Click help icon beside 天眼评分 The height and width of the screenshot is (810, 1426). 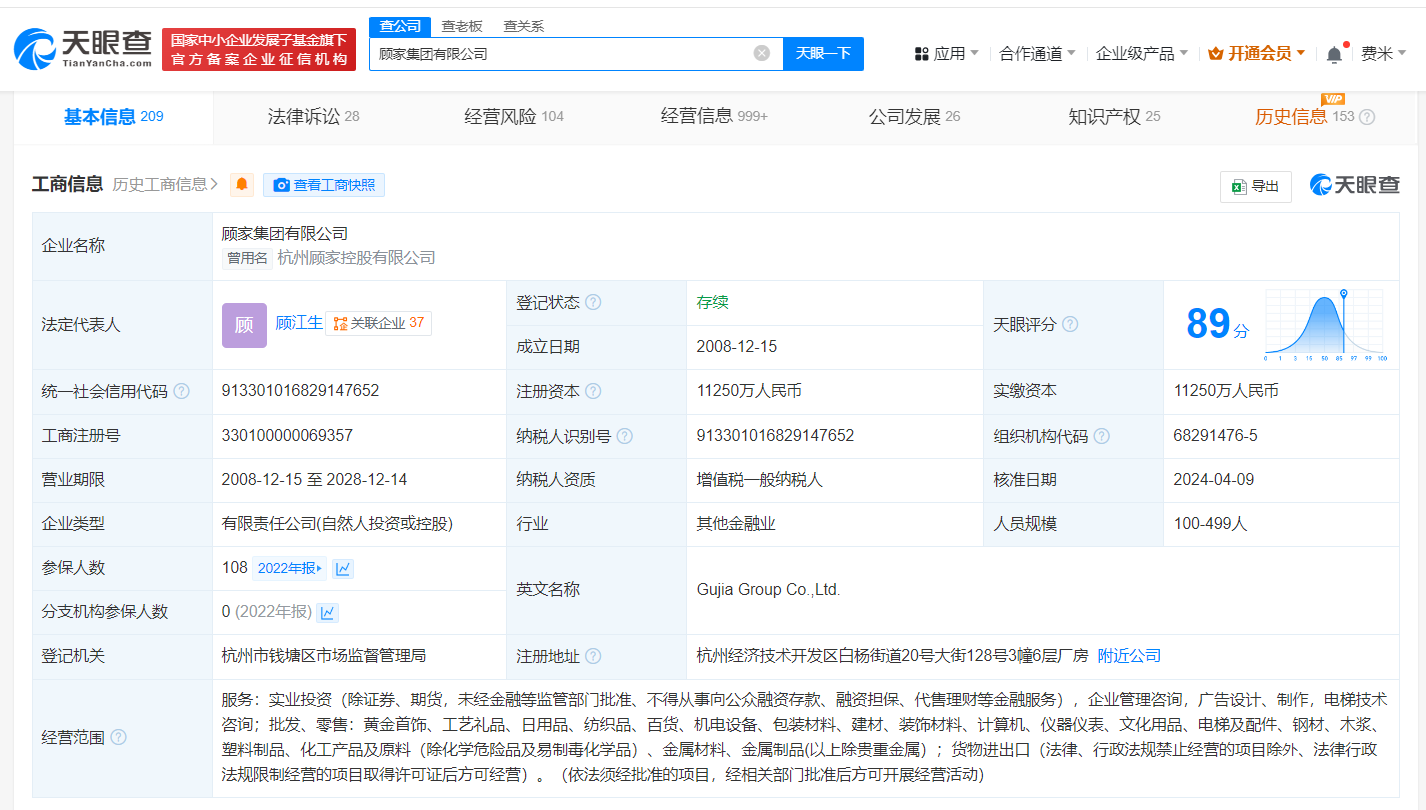tap(1070, 325)
